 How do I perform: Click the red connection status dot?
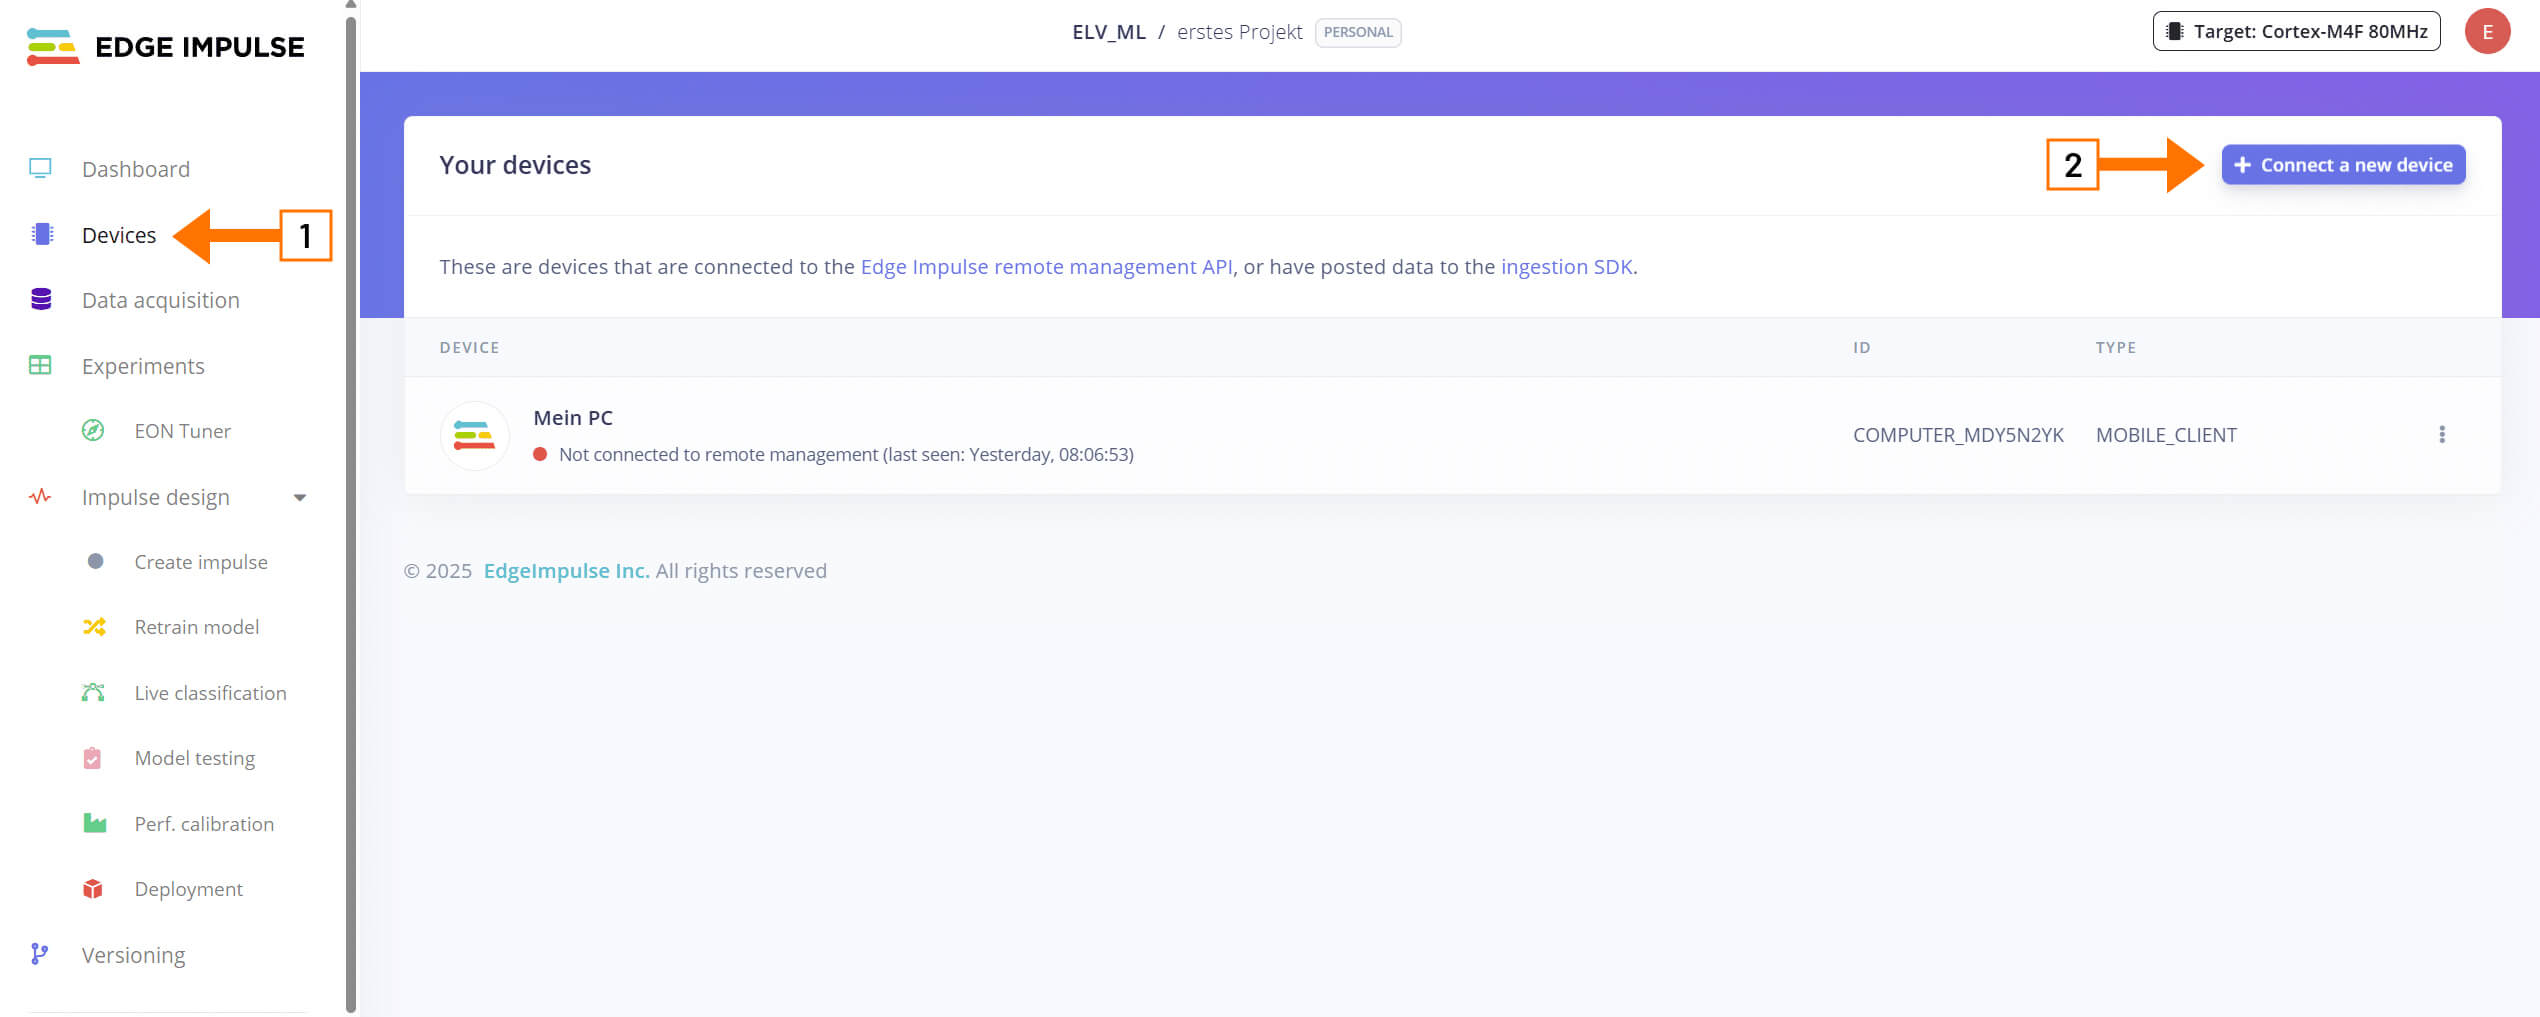(x=540, y=454)
